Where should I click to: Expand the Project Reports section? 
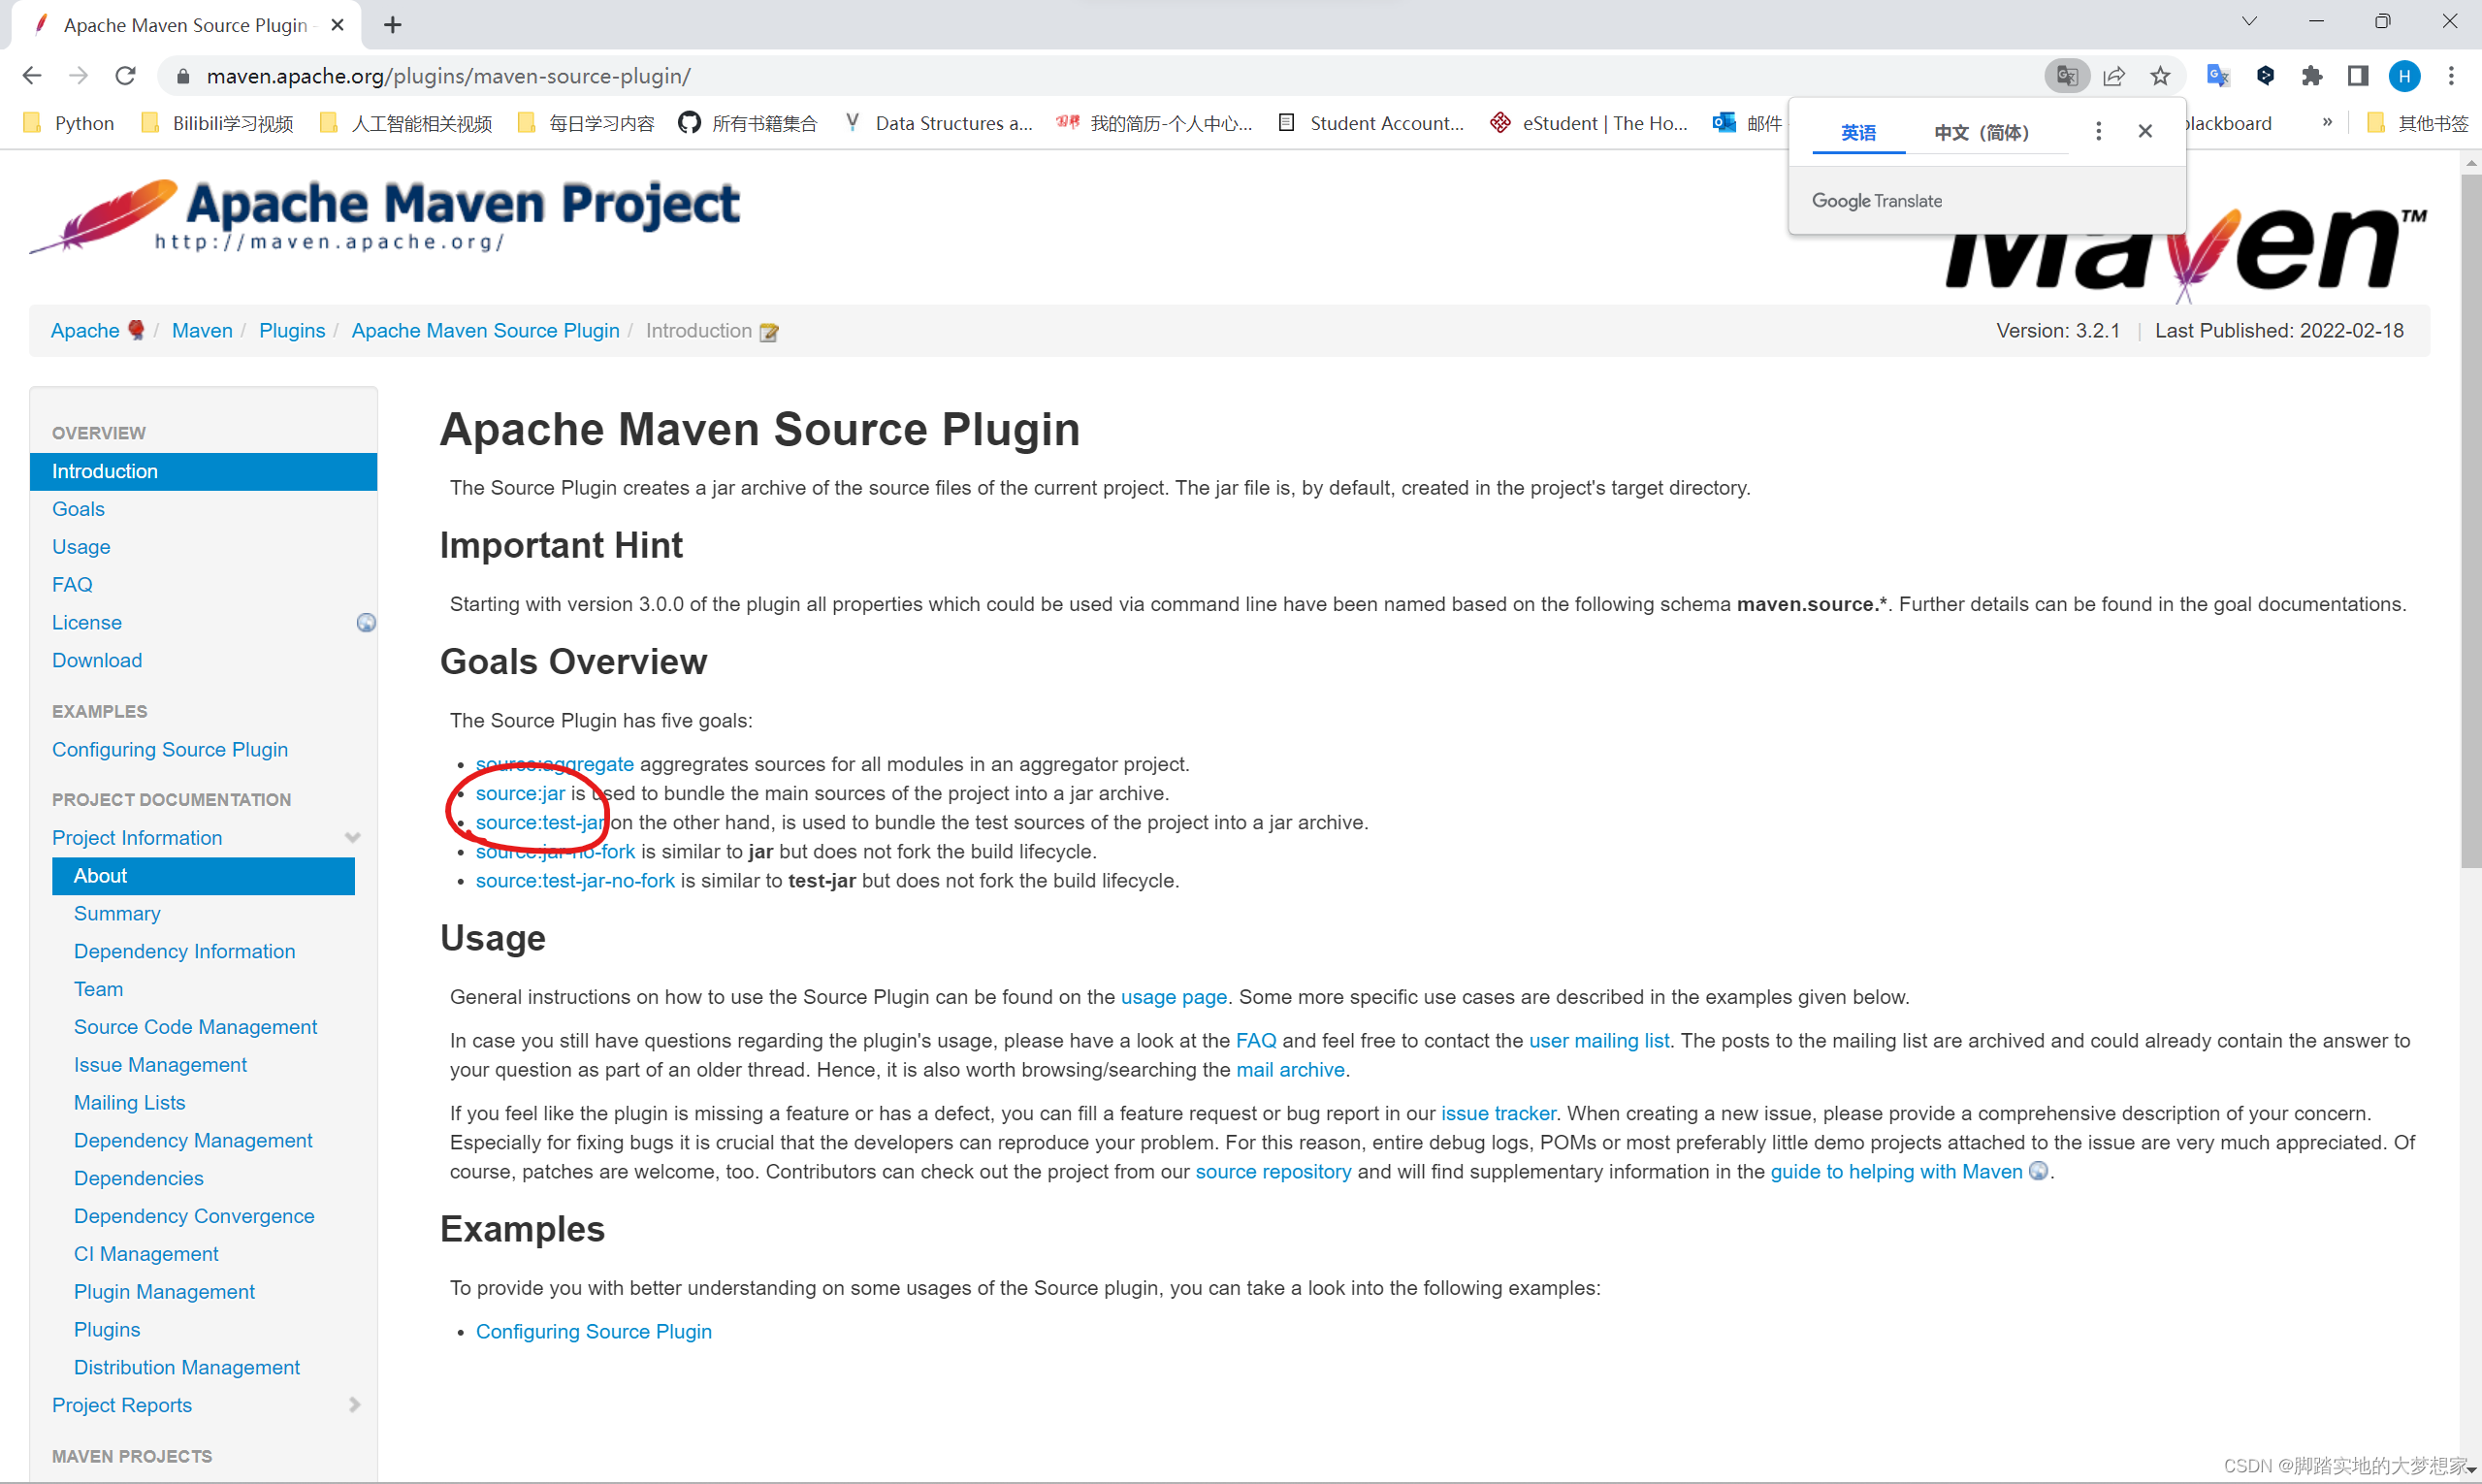(x=354, y=1405)
